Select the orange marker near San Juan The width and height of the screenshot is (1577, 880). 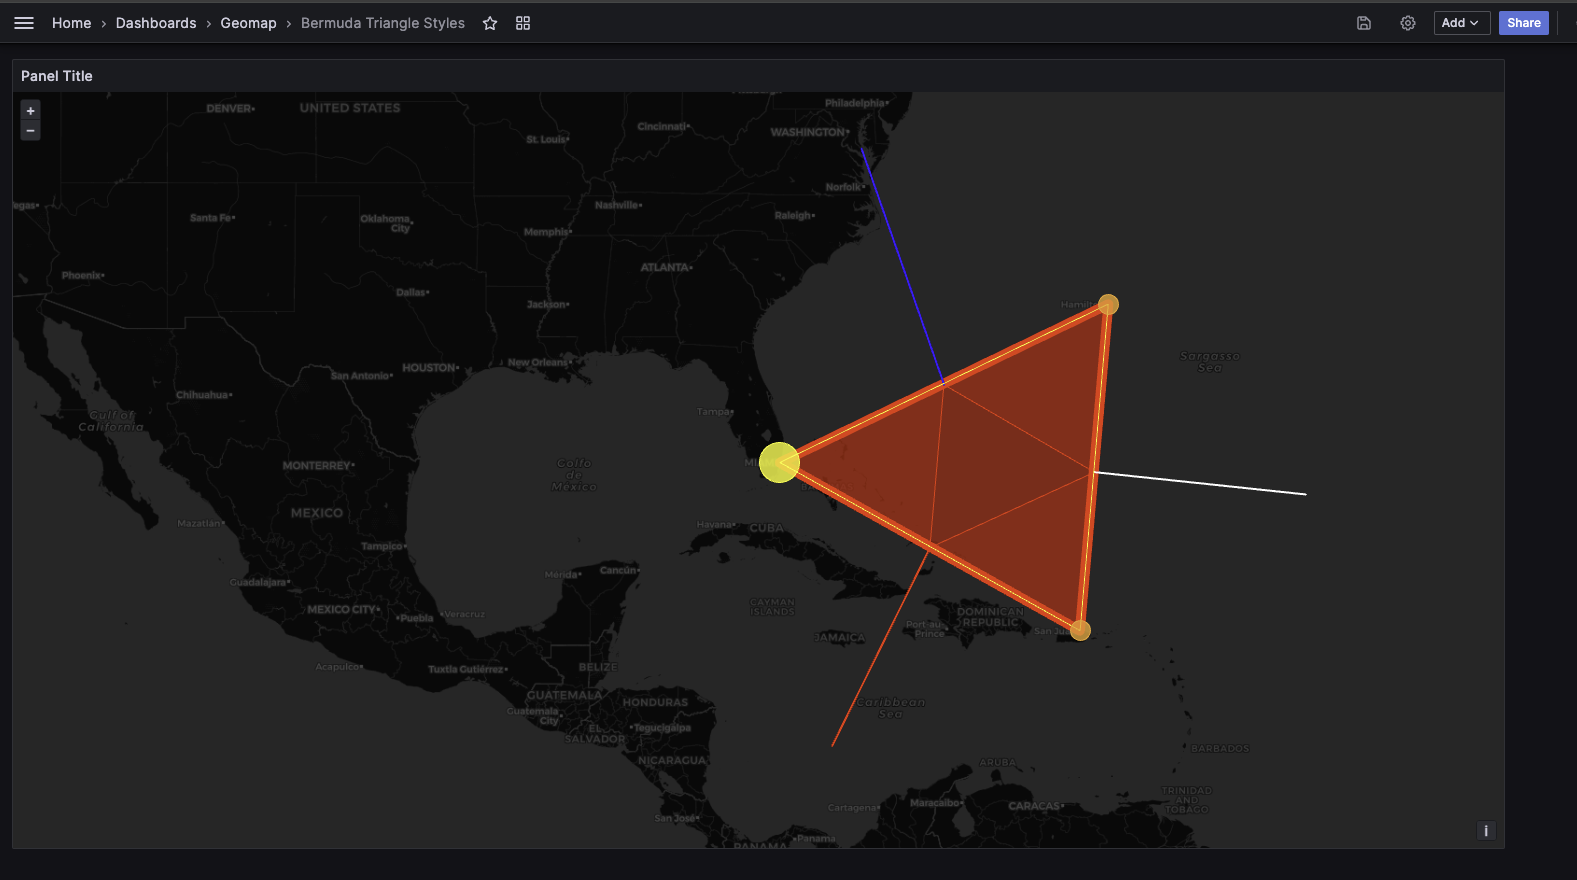tap(1080, 630)
